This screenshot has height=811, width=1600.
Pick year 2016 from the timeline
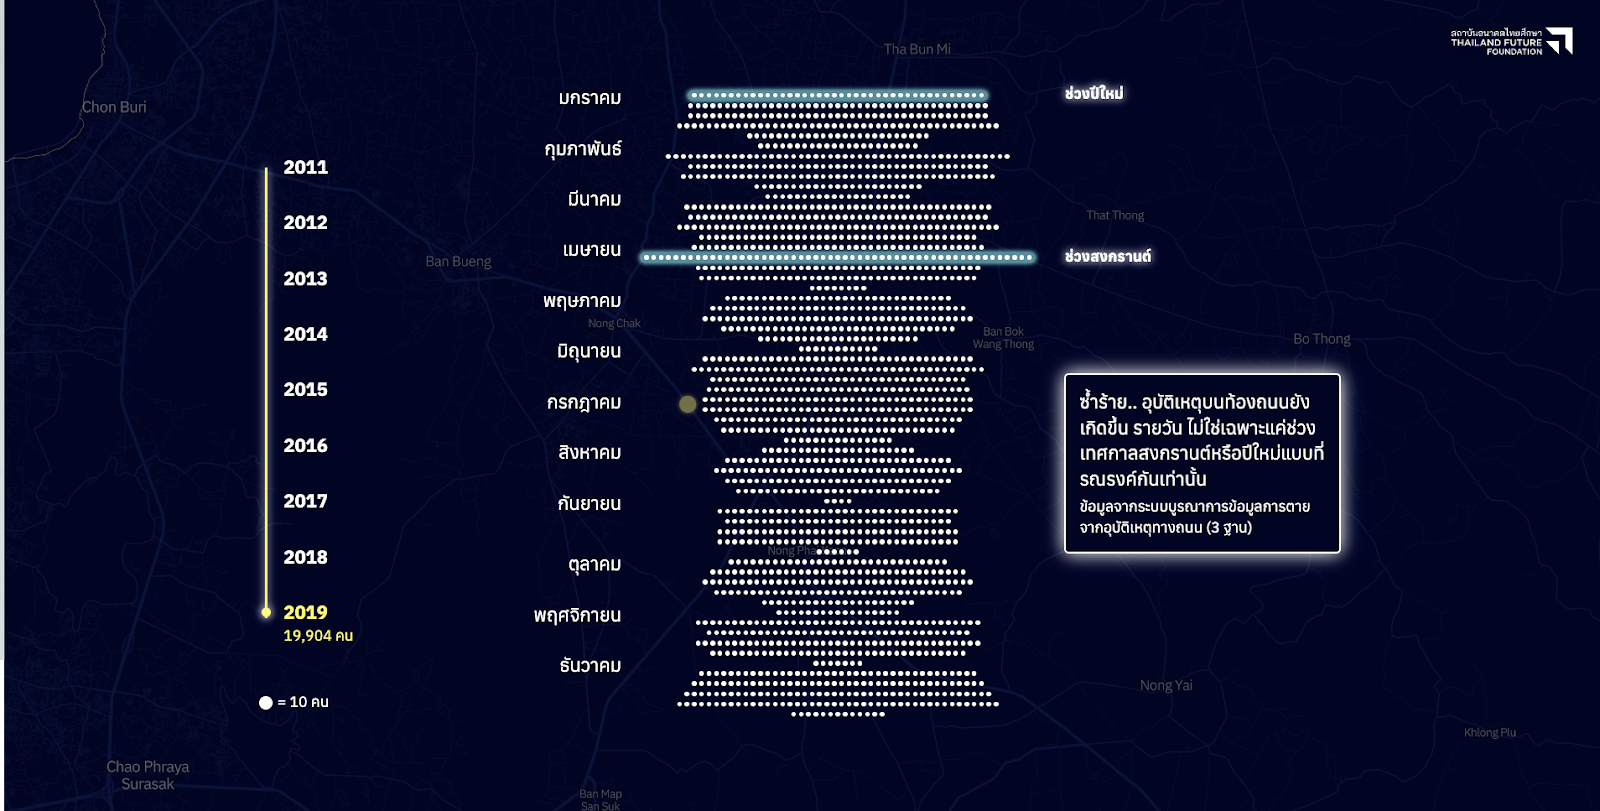click(x=305, y=446)
